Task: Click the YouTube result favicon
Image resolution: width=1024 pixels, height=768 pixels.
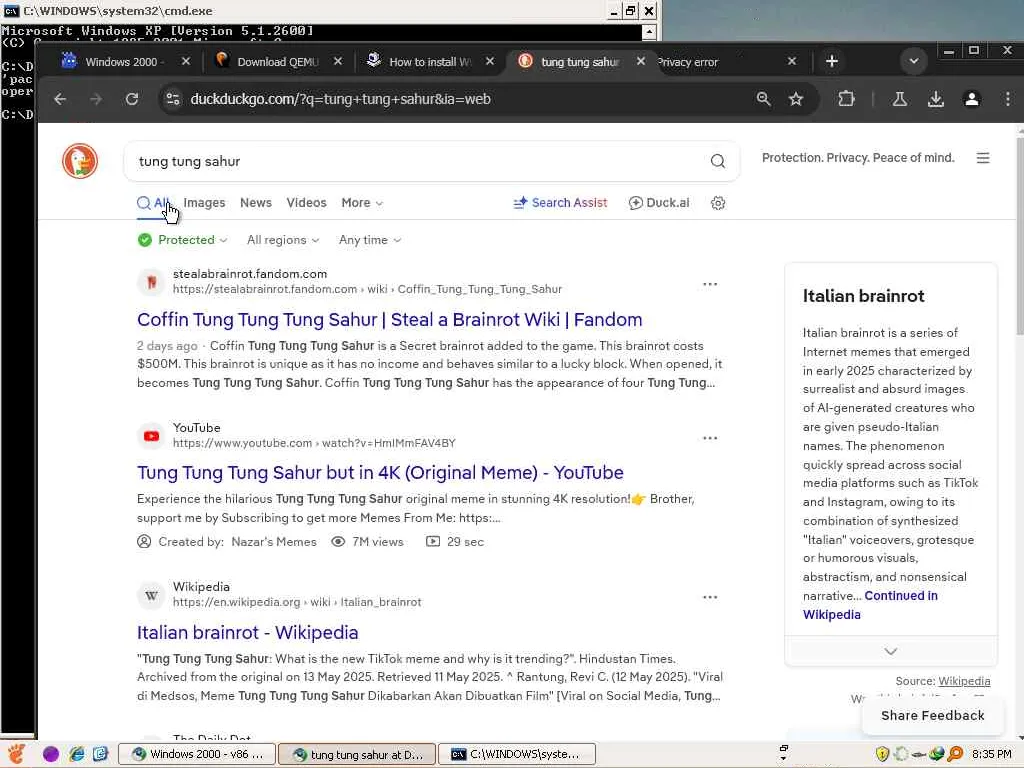Action: (152, 436)
